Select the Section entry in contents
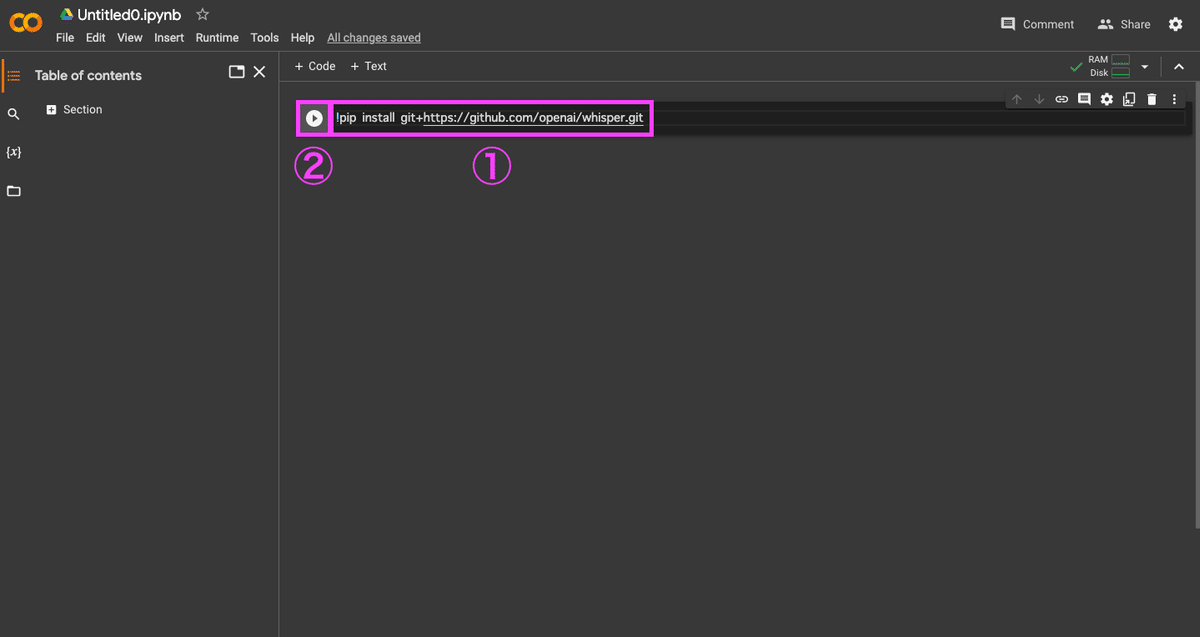This screenshot has width=1200, height=637. click(83, 110)
